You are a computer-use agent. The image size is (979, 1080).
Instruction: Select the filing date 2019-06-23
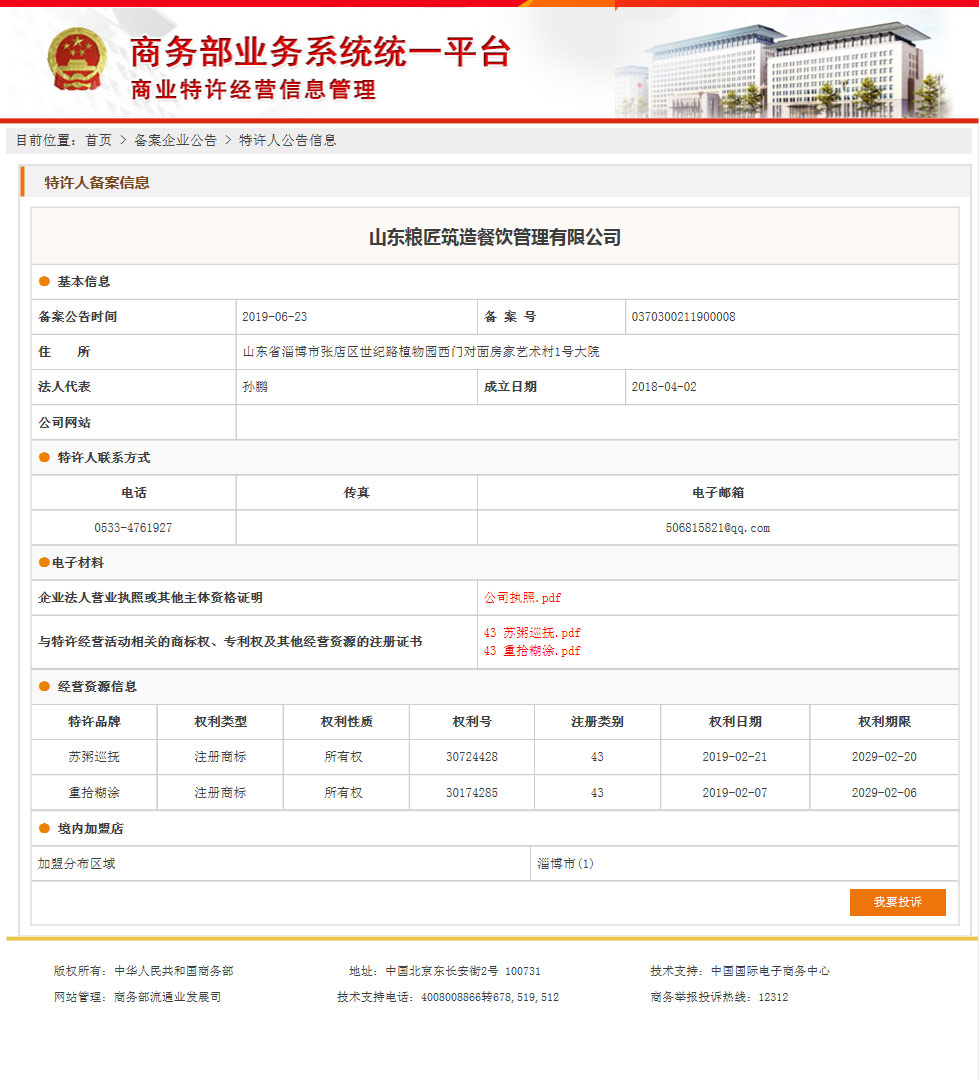point(274,317)
